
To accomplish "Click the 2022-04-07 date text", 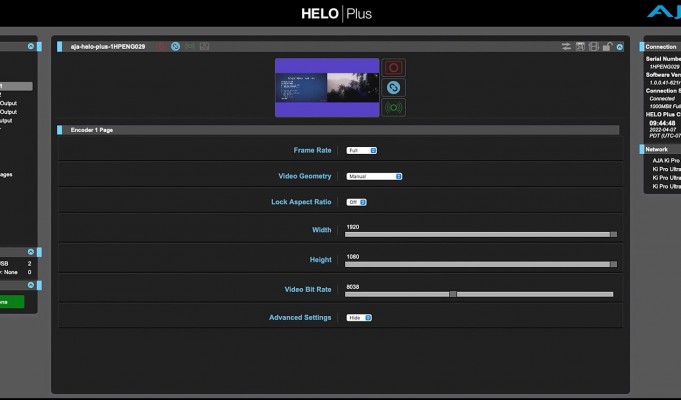I will [663, 130].
